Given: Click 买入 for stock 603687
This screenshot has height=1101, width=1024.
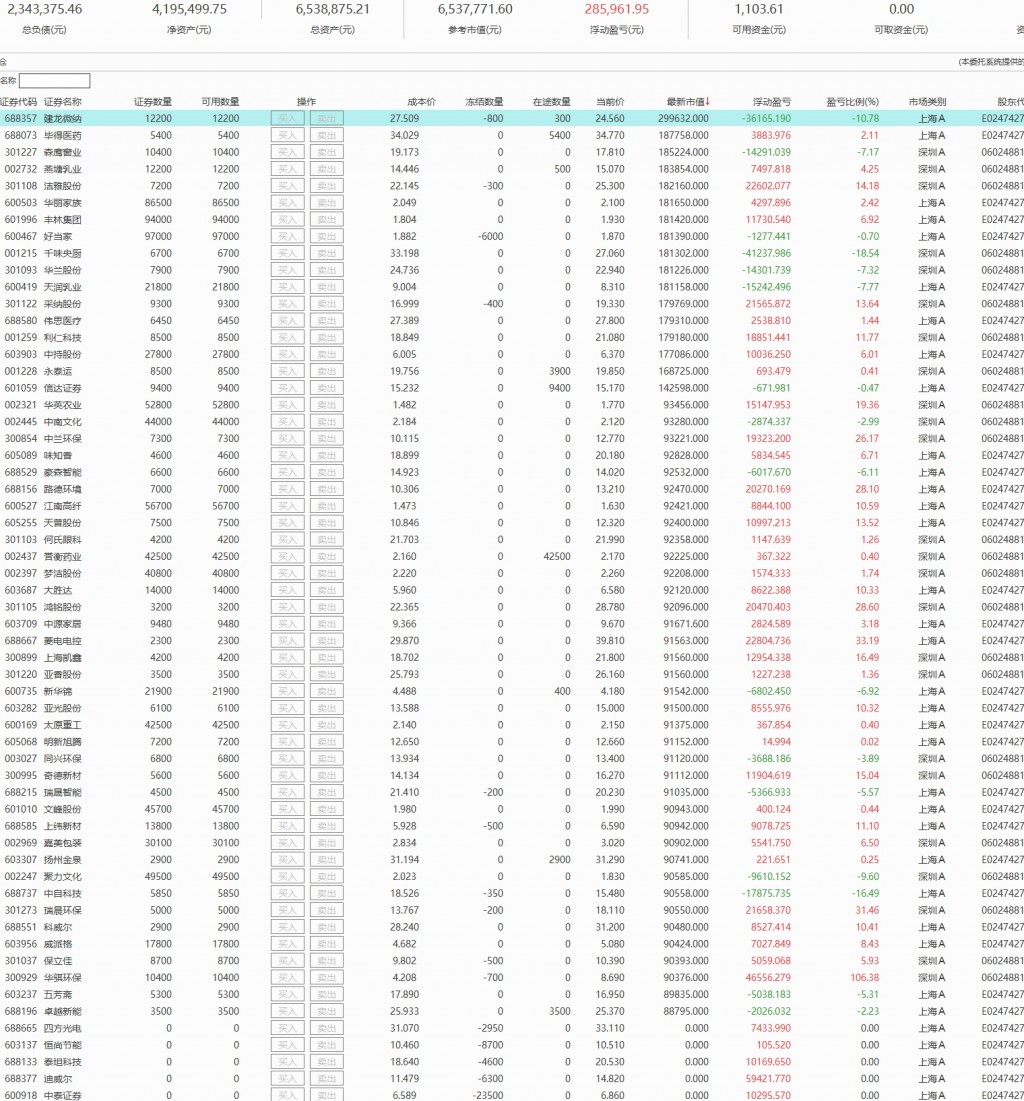Looking at the screenshot, I should tap(288, 591).
